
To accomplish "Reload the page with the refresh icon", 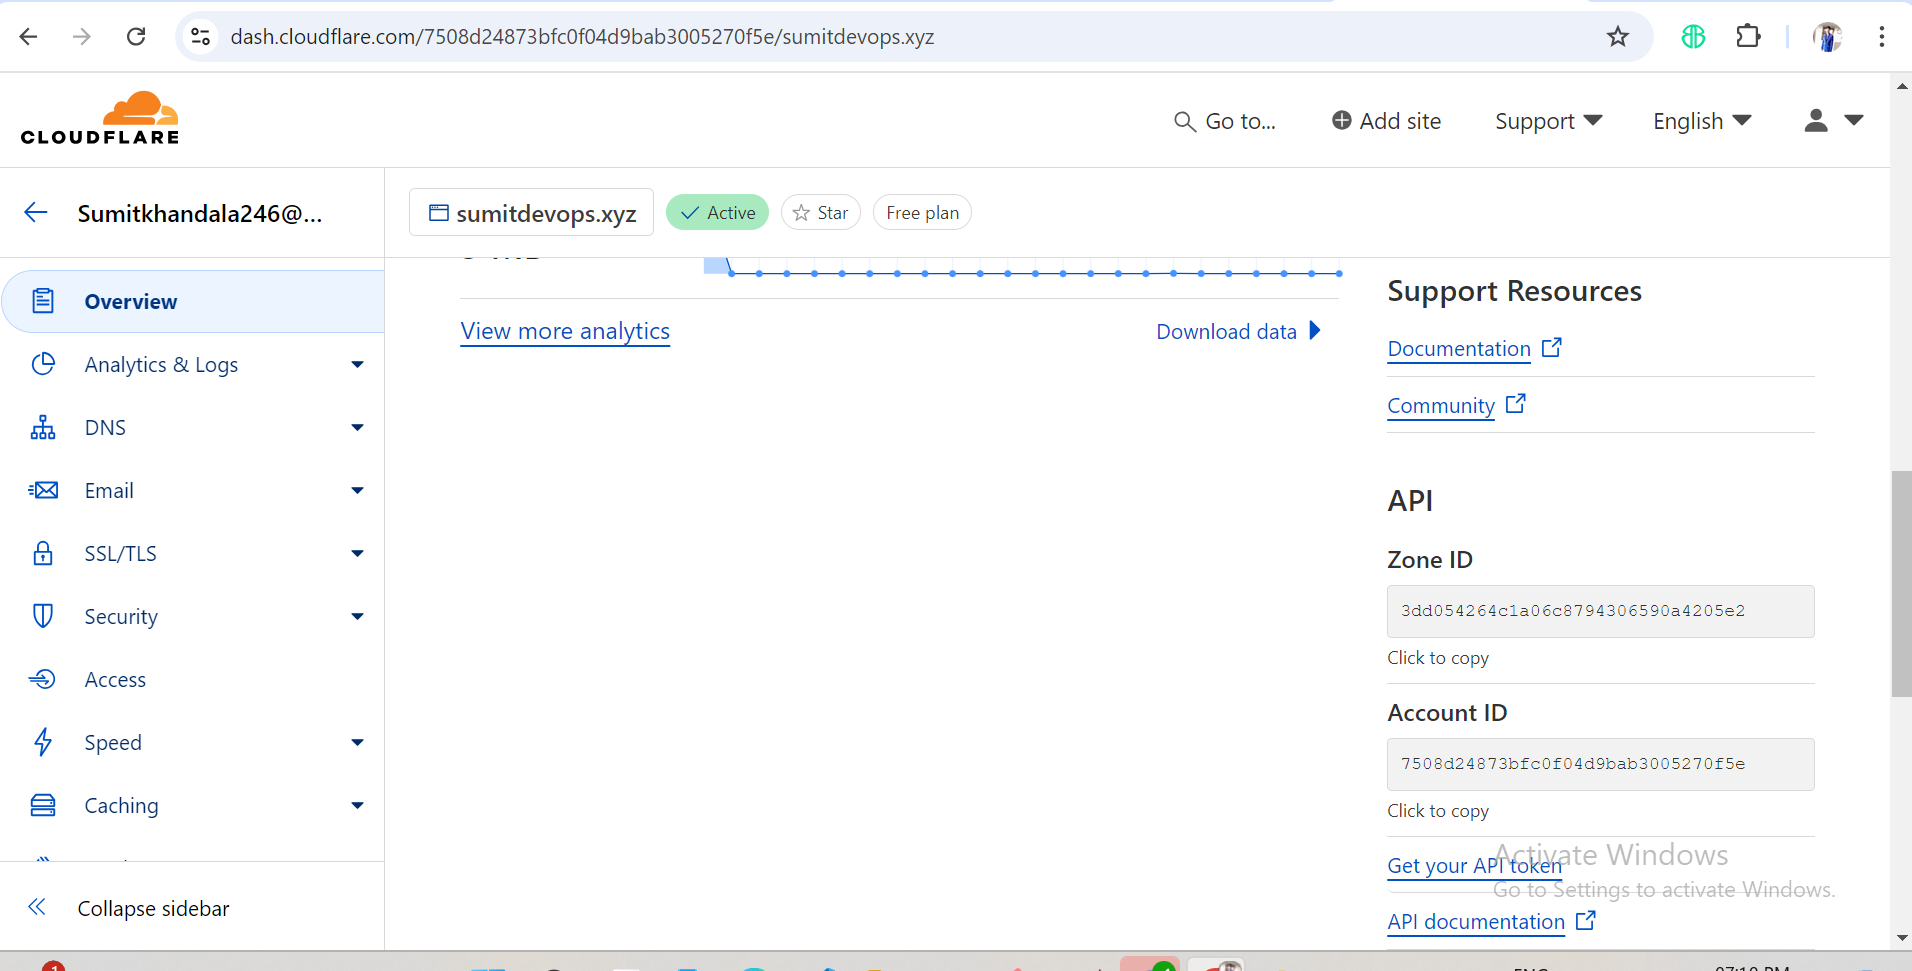I will tap(136, 37).
